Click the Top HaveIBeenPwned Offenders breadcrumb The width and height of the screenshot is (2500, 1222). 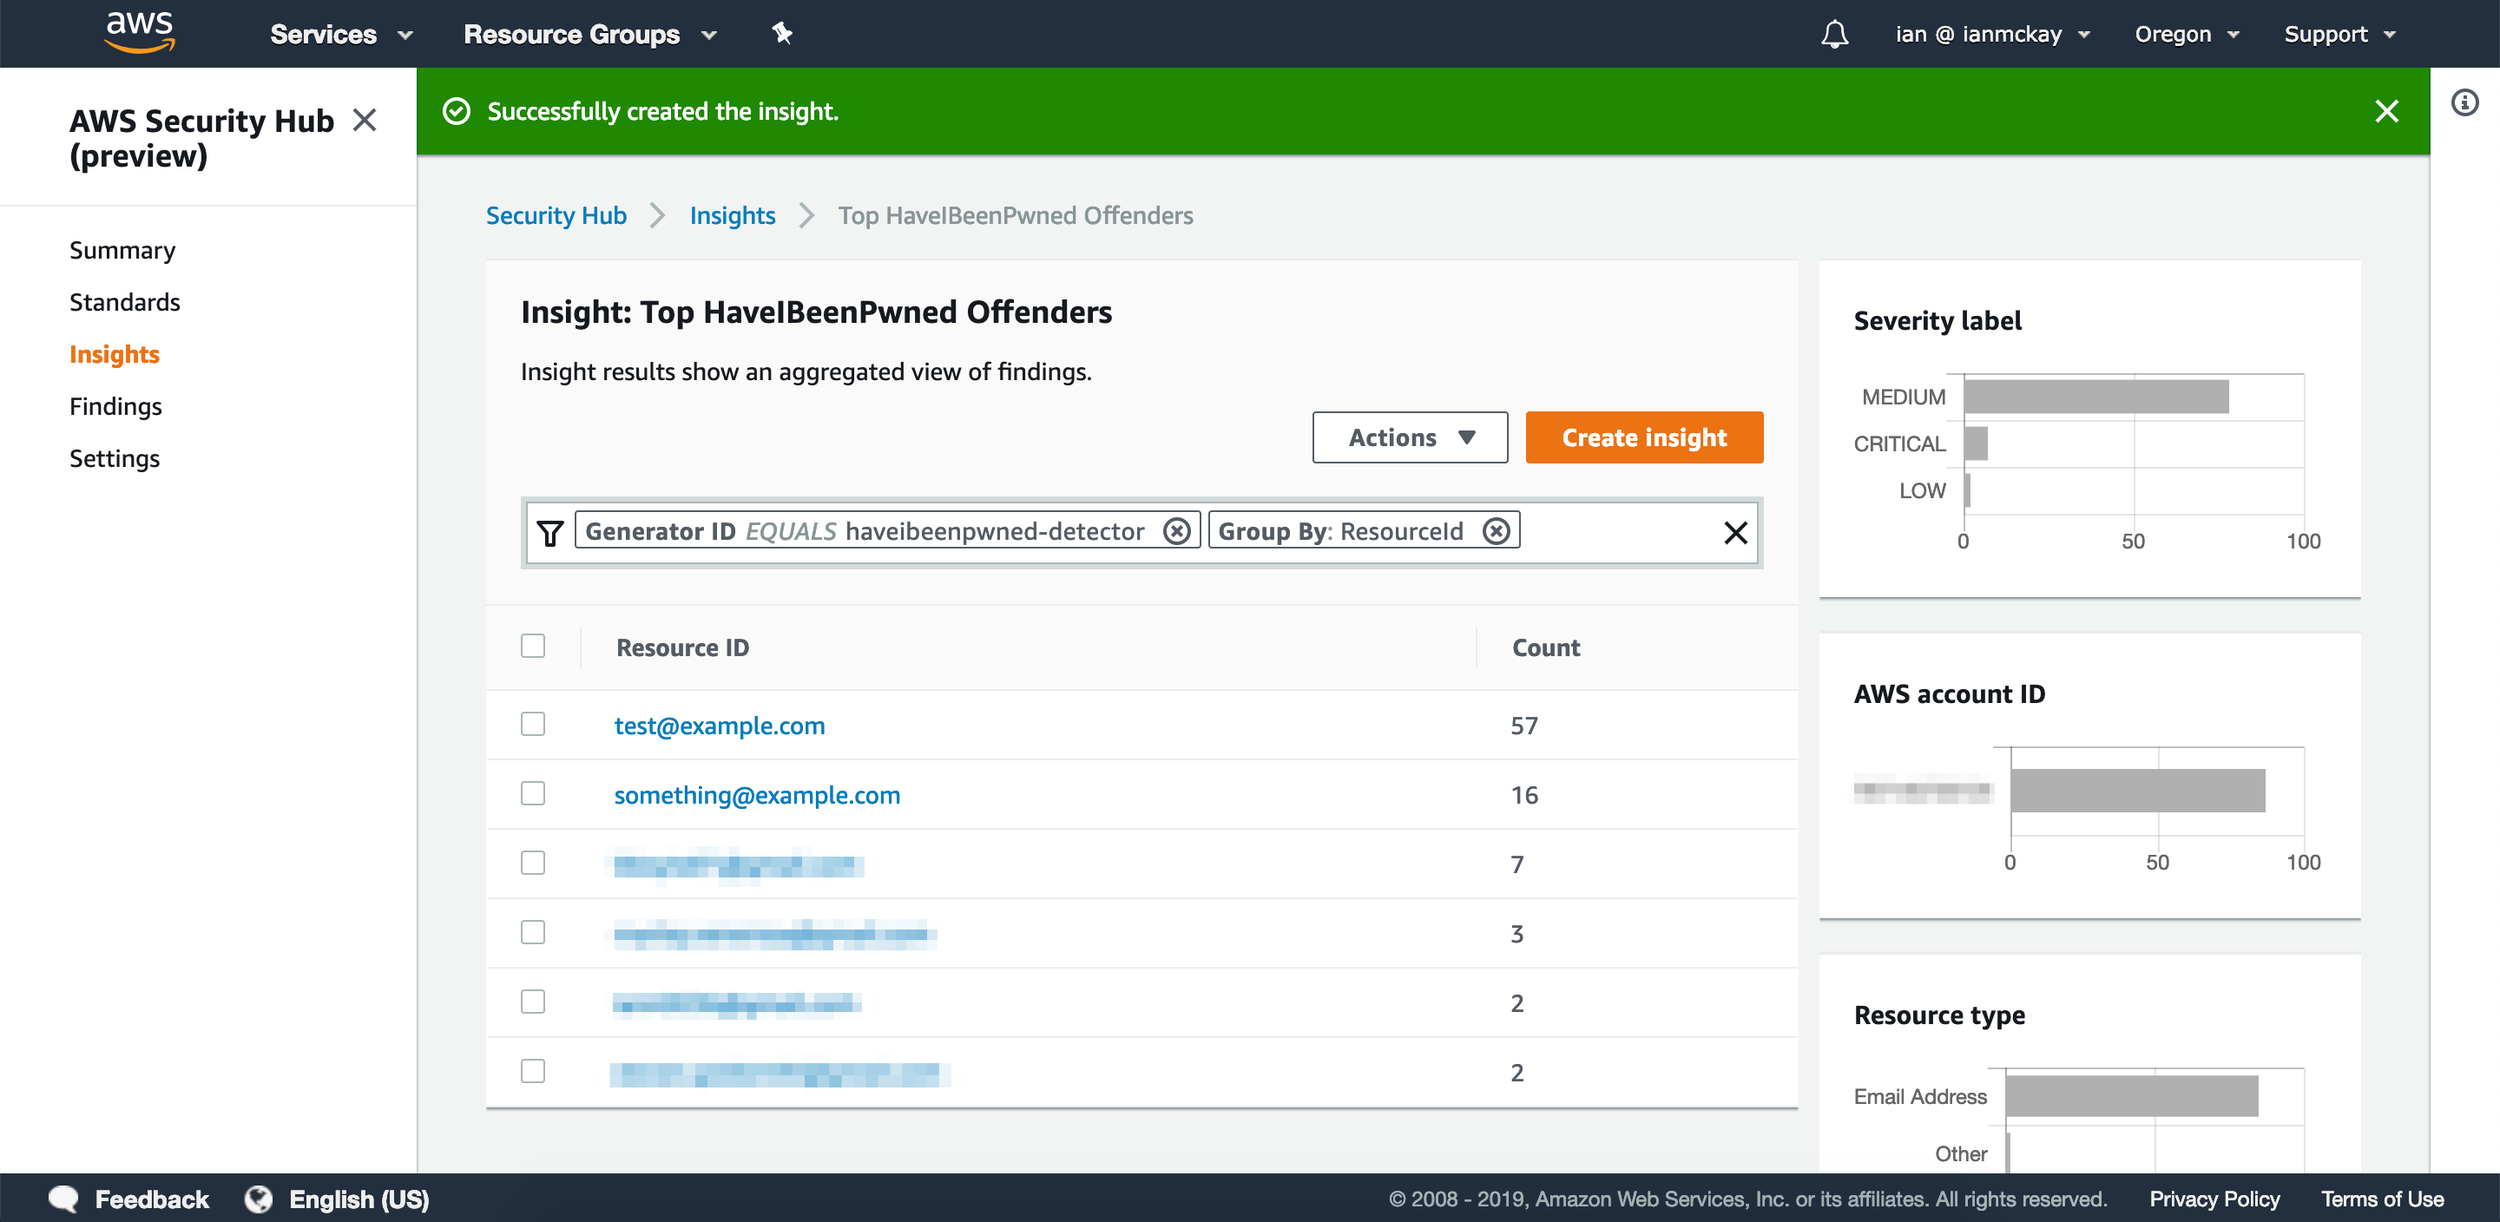(x=1015, y=215)
